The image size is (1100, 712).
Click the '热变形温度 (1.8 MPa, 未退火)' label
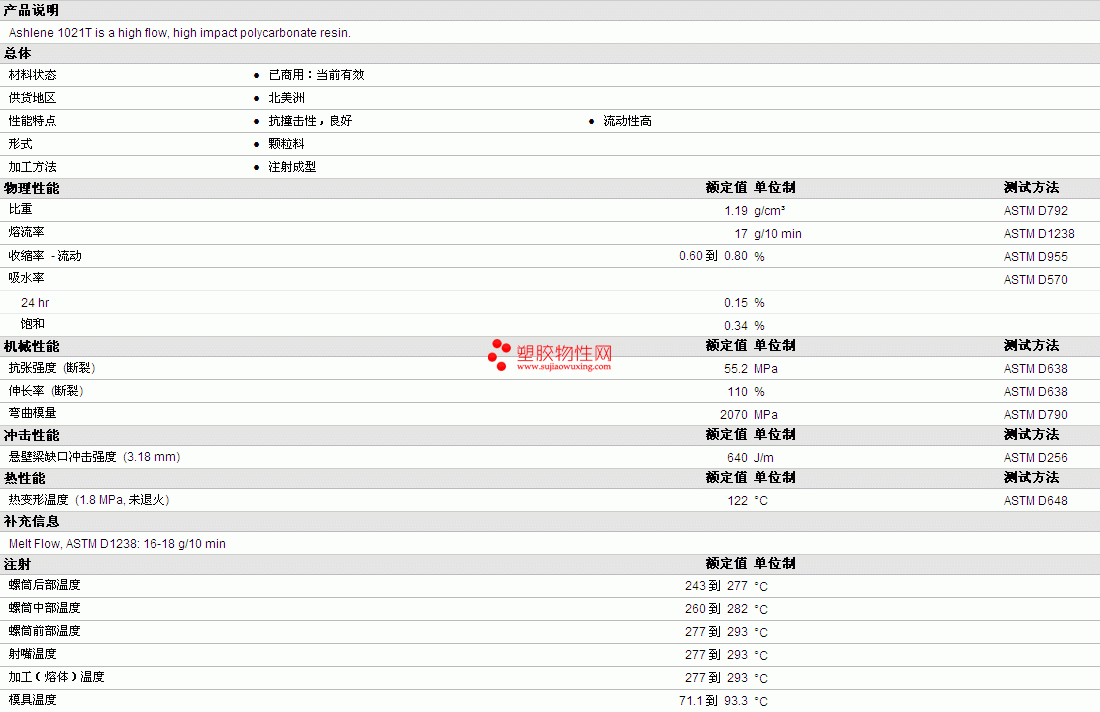(89, 500)
